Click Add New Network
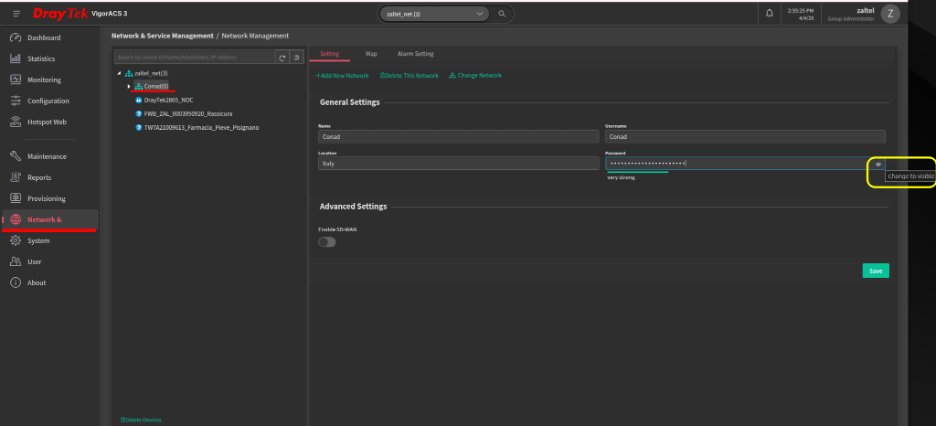This screenshot has width=936, height=426. [342, 76]
